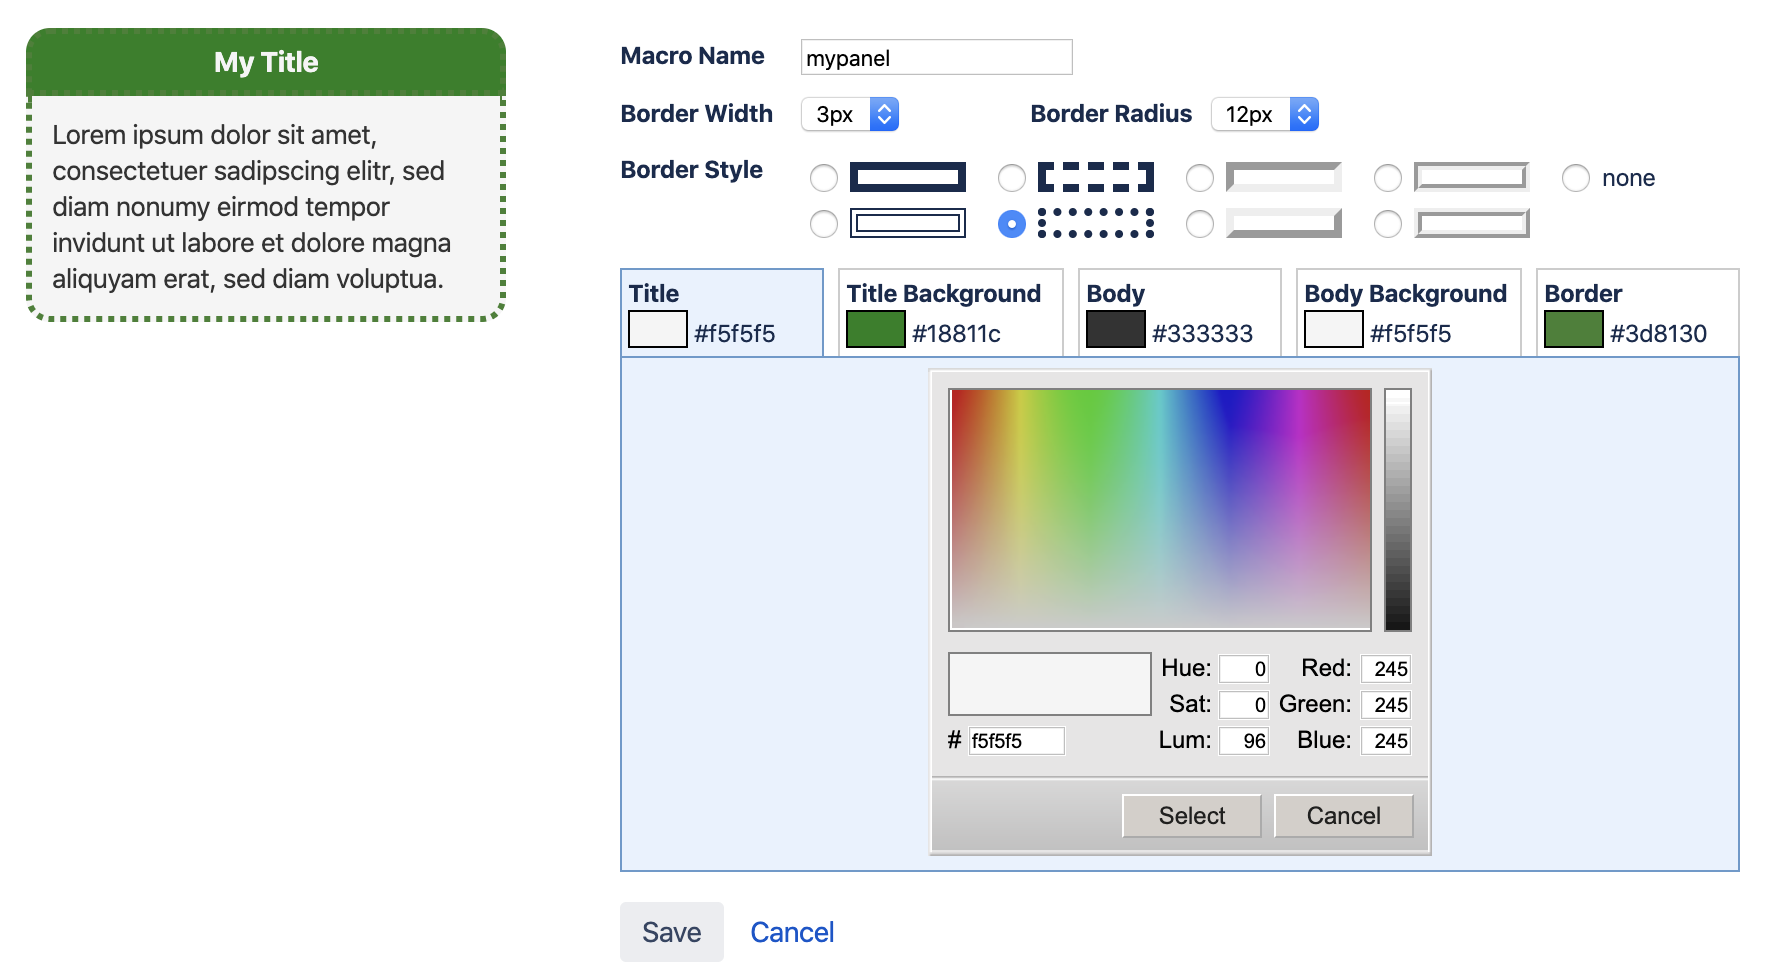
Task: Set border style to none
Action: coord(1576,178)
